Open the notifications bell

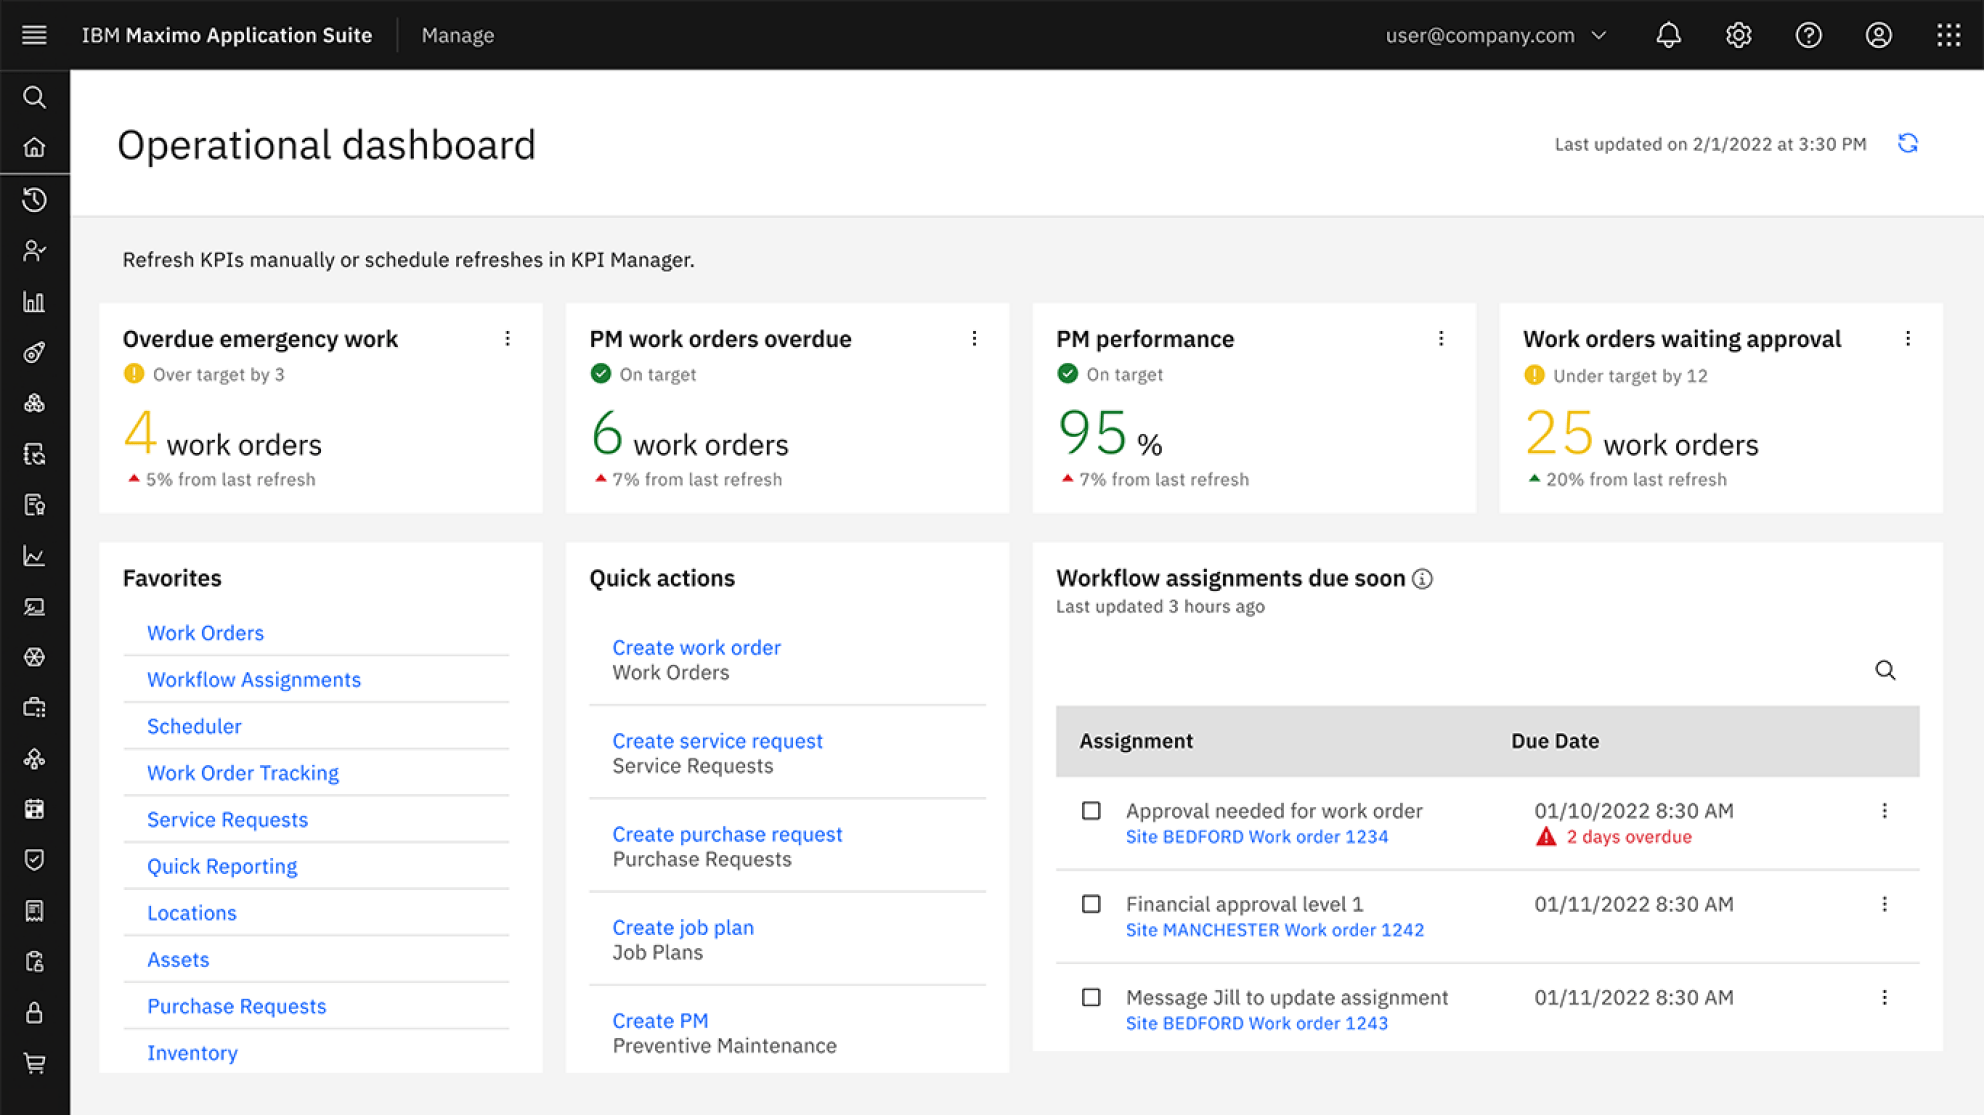click(x=1668, y=35)
